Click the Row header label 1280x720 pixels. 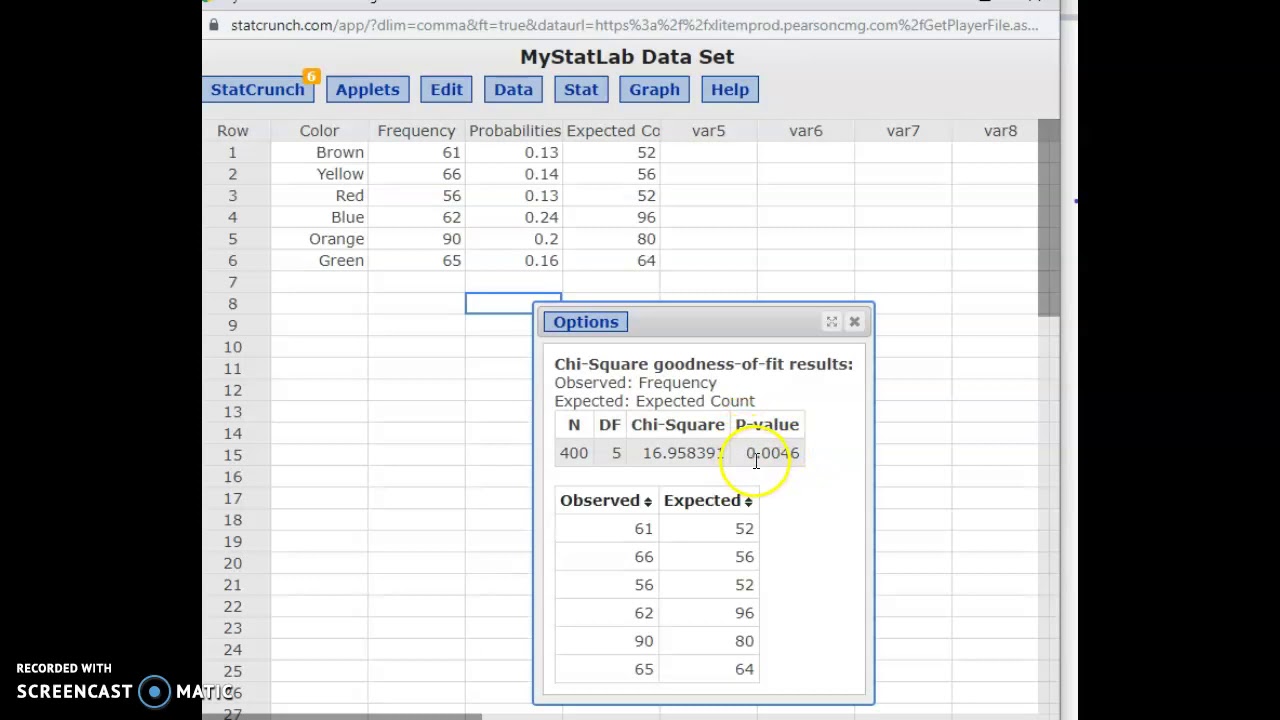point(233,131)
